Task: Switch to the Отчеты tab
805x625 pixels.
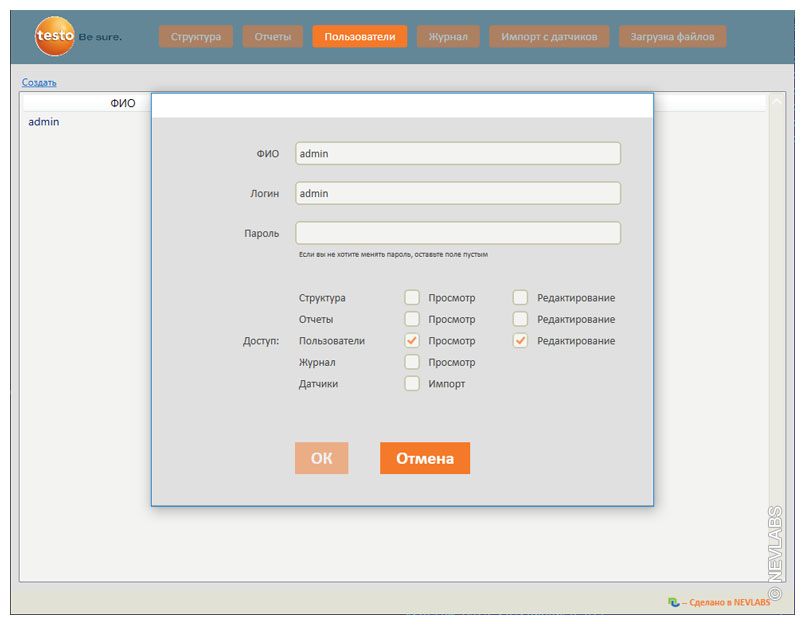Action: pos(272,37)
